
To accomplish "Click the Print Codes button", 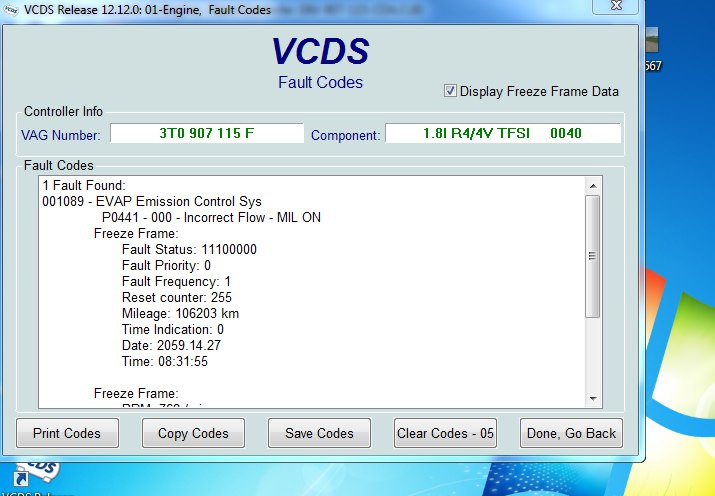I will pos(67,433).
